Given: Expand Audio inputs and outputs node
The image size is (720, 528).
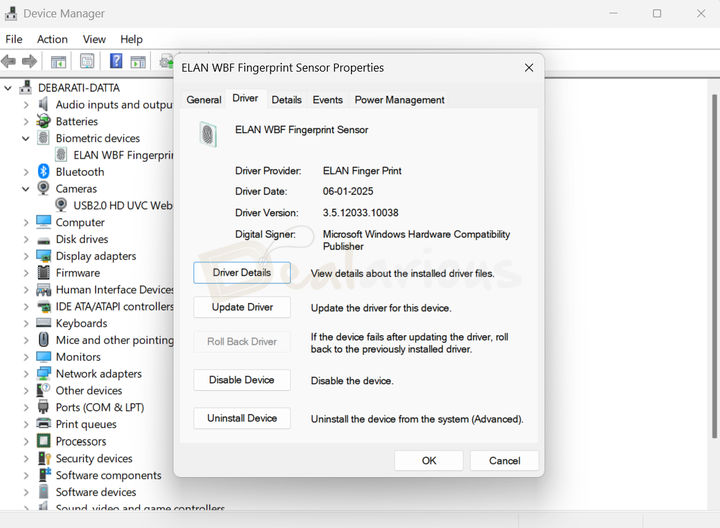Looking at the screenshot, I should tap(26, 105).
